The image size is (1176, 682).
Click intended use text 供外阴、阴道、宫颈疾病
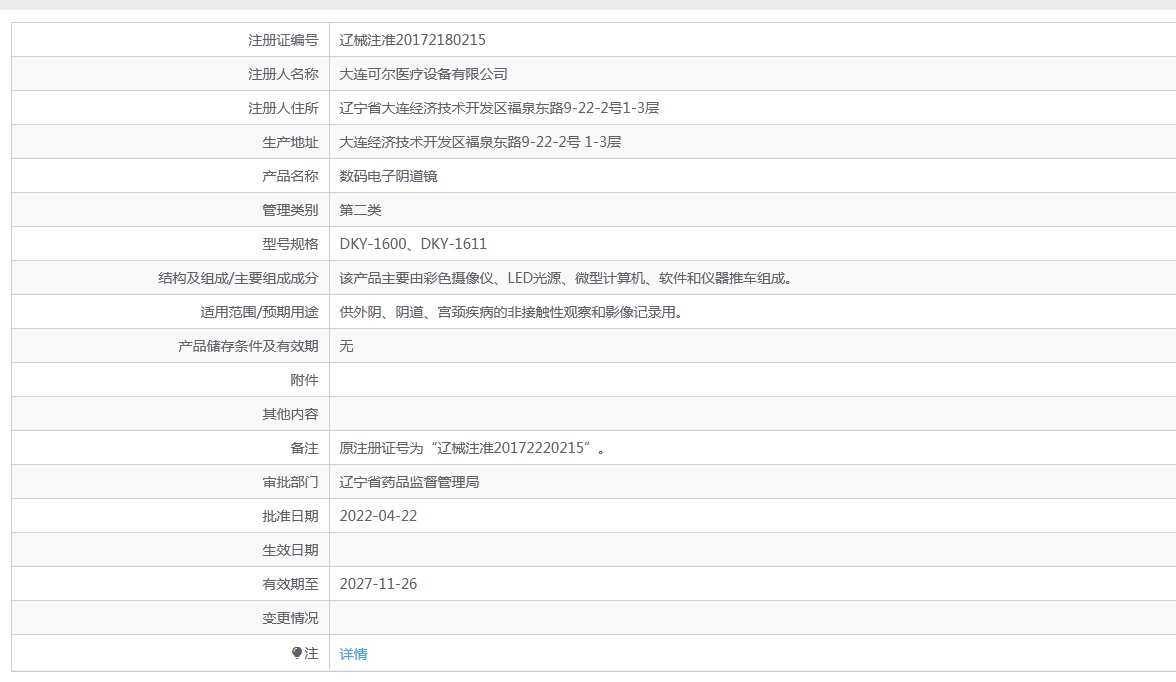pyautogui.click(x=512, y=312)
